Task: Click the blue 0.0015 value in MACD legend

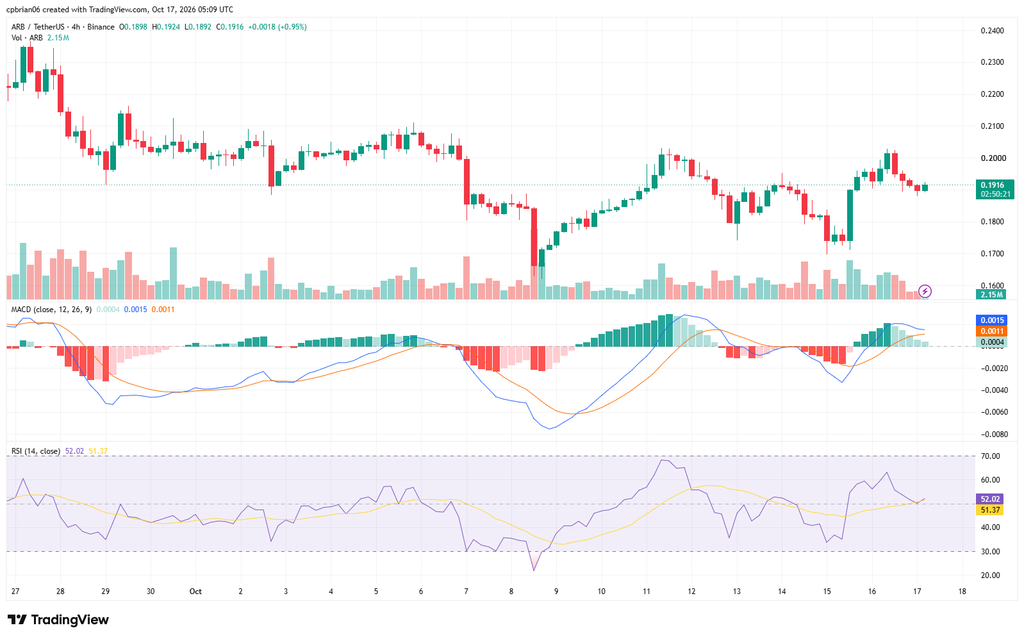Action: click(x=135, y=309)
